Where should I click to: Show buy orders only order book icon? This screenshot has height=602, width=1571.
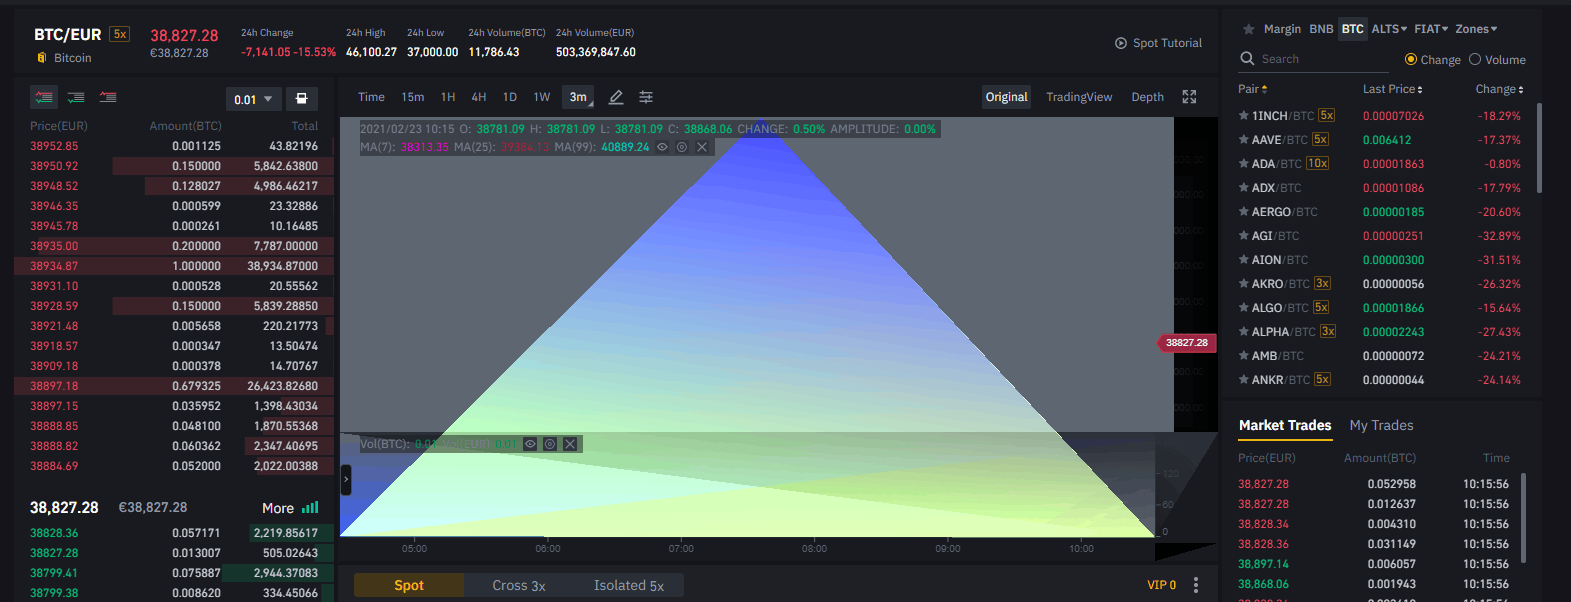76,97
